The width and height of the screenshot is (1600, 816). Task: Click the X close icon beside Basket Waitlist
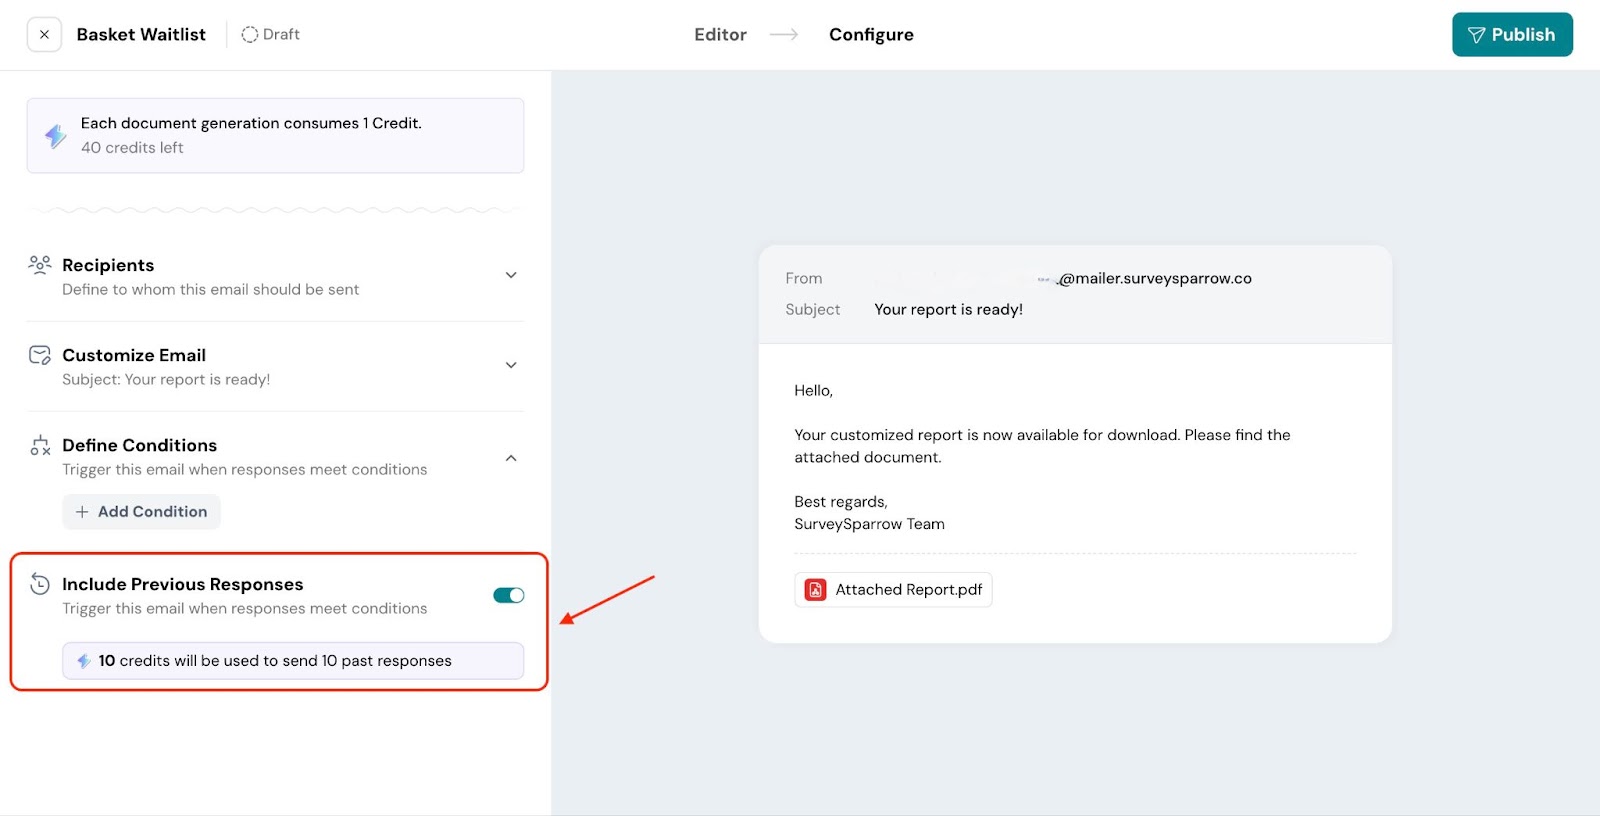coord(44,34)
